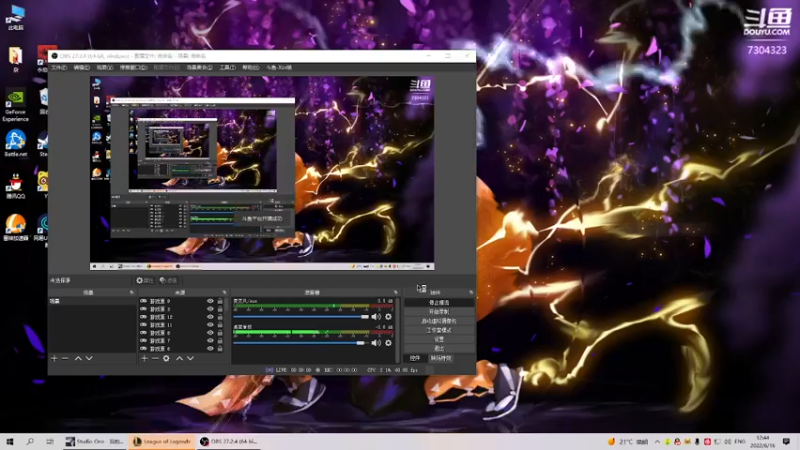
Task: Open the 工具(T) menu
Action: tap(228, 67)
